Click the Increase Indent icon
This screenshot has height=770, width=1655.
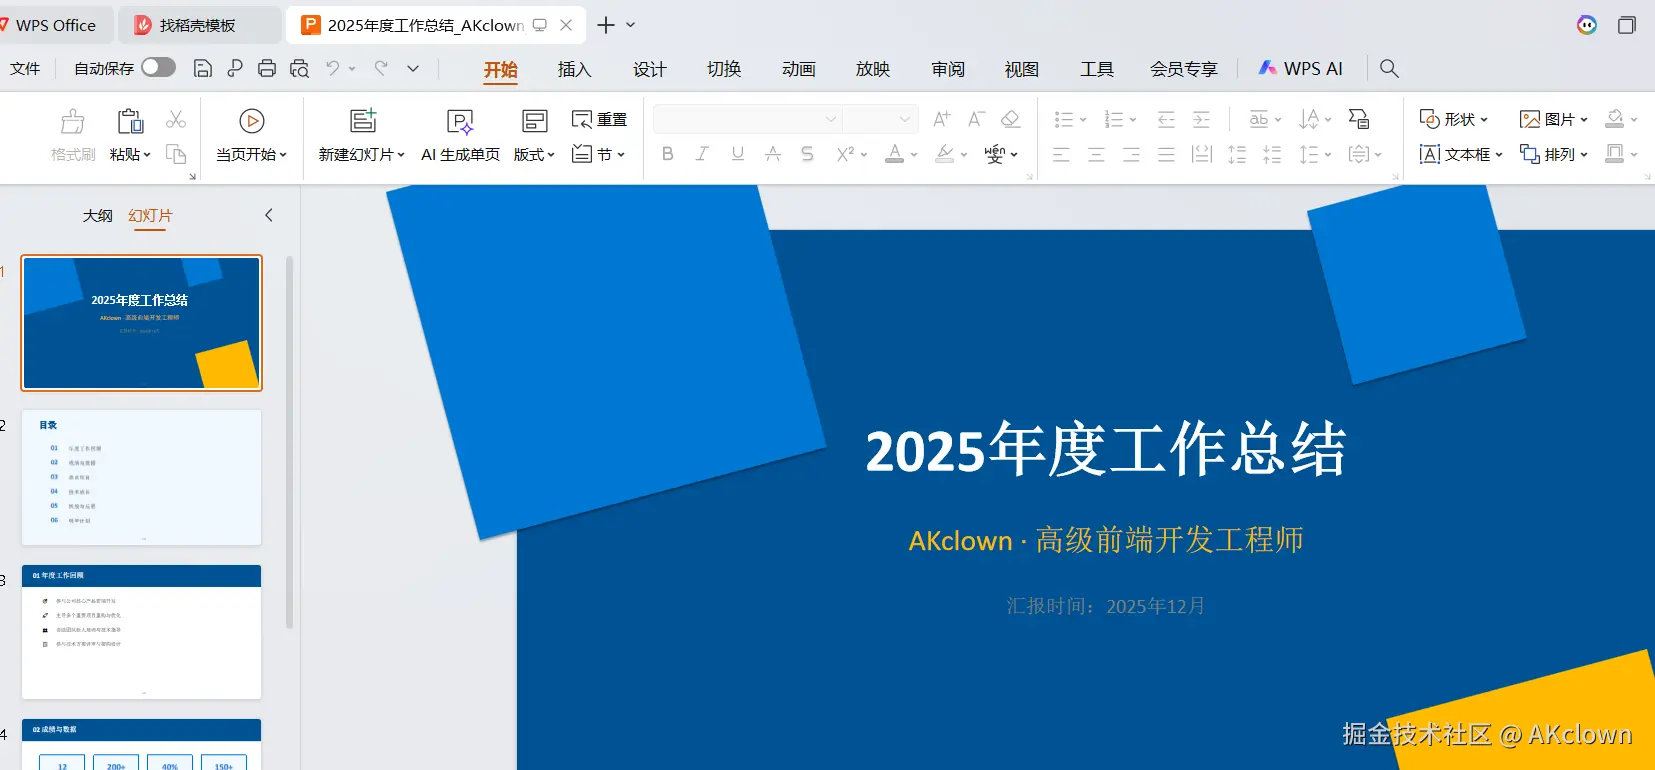(1202, 120)
